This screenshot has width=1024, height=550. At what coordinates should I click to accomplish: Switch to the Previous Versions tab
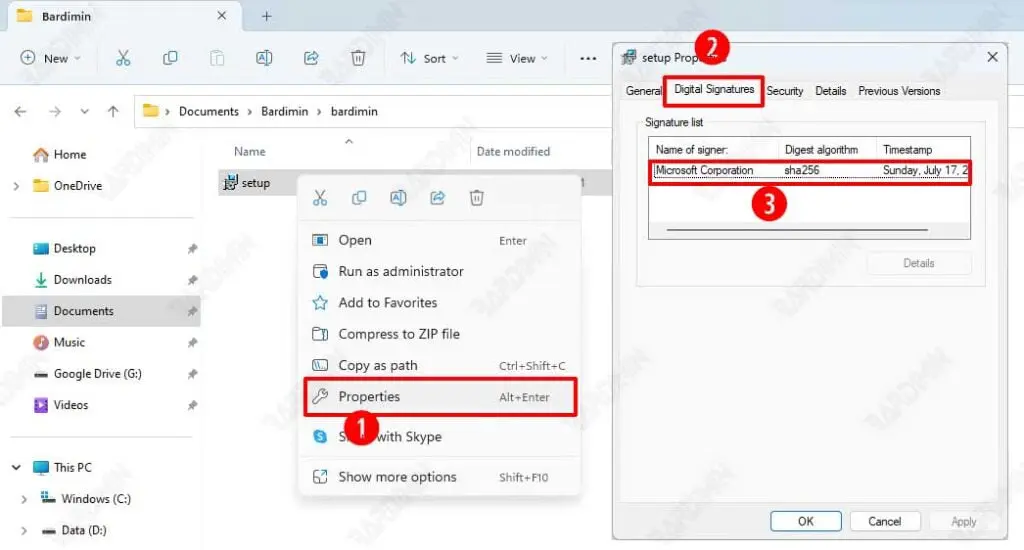pos(899,91)
